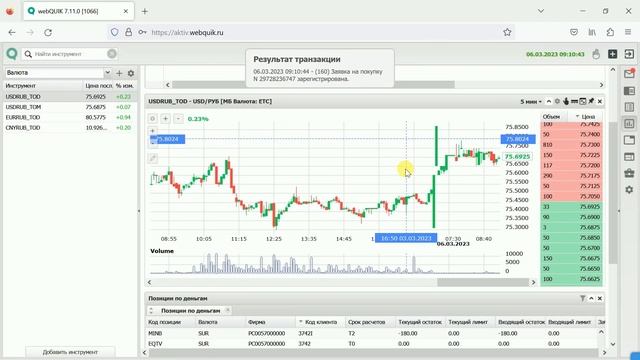Open the messages envelope icon in right sidebar
Viewport: 640px width, 360px height.
point(629,74)
